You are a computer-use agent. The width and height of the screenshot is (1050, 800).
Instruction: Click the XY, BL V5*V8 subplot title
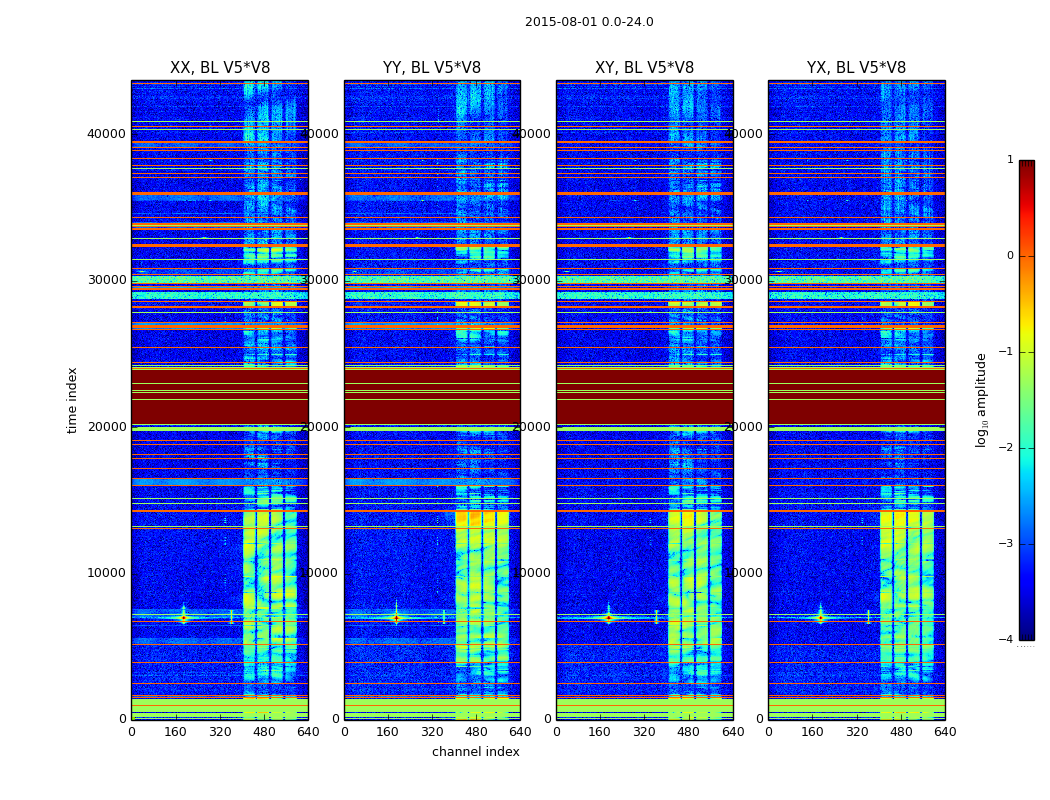coord(644,68)
